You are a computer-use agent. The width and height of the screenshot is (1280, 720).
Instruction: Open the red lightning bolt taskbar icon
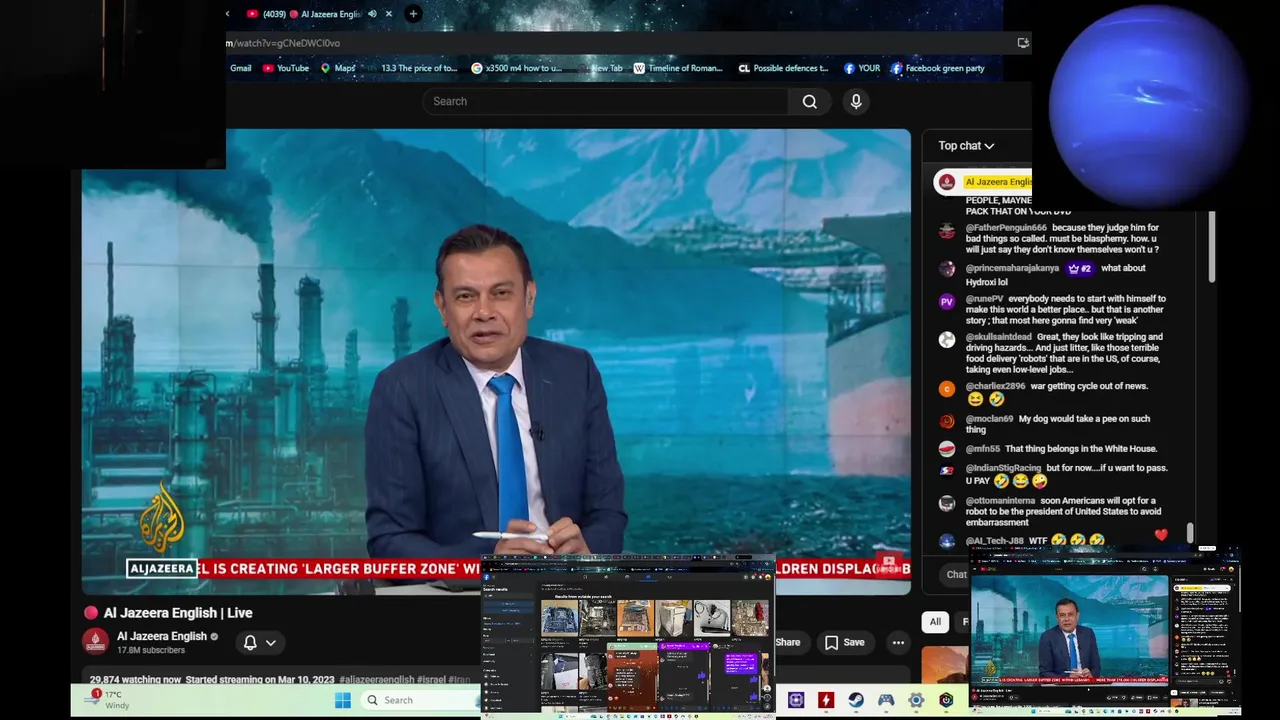click(826, 700)
